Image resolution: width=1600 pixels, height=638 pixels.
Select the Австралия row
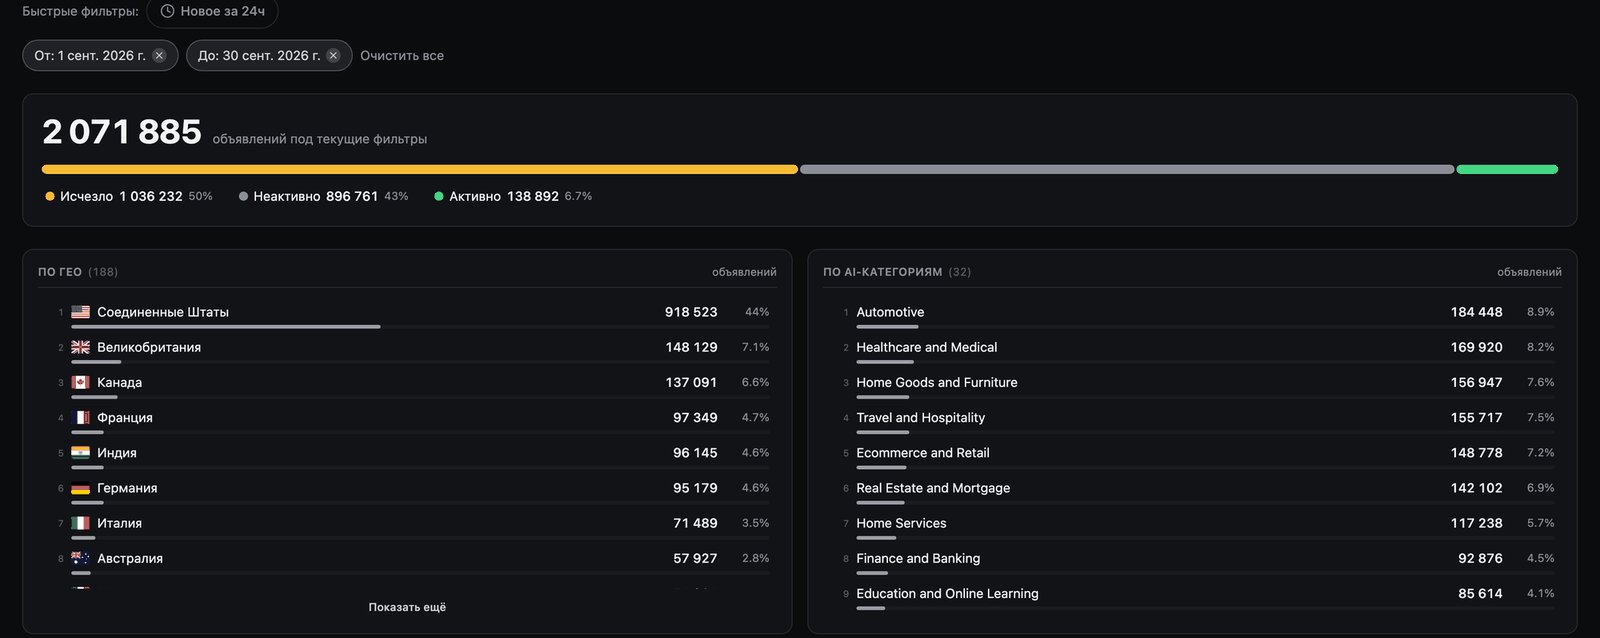[x=407, y=560]
